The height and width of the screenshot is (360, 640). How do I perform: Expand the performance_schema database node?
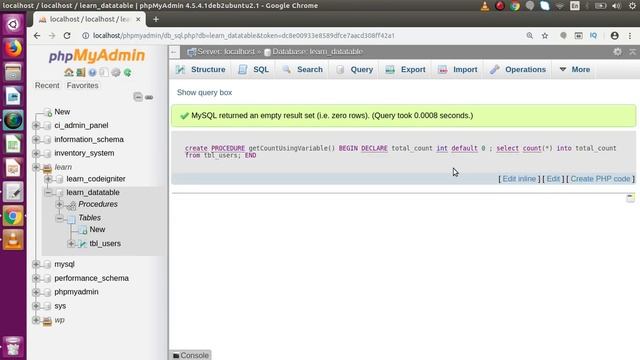click(x=36, y=278)
